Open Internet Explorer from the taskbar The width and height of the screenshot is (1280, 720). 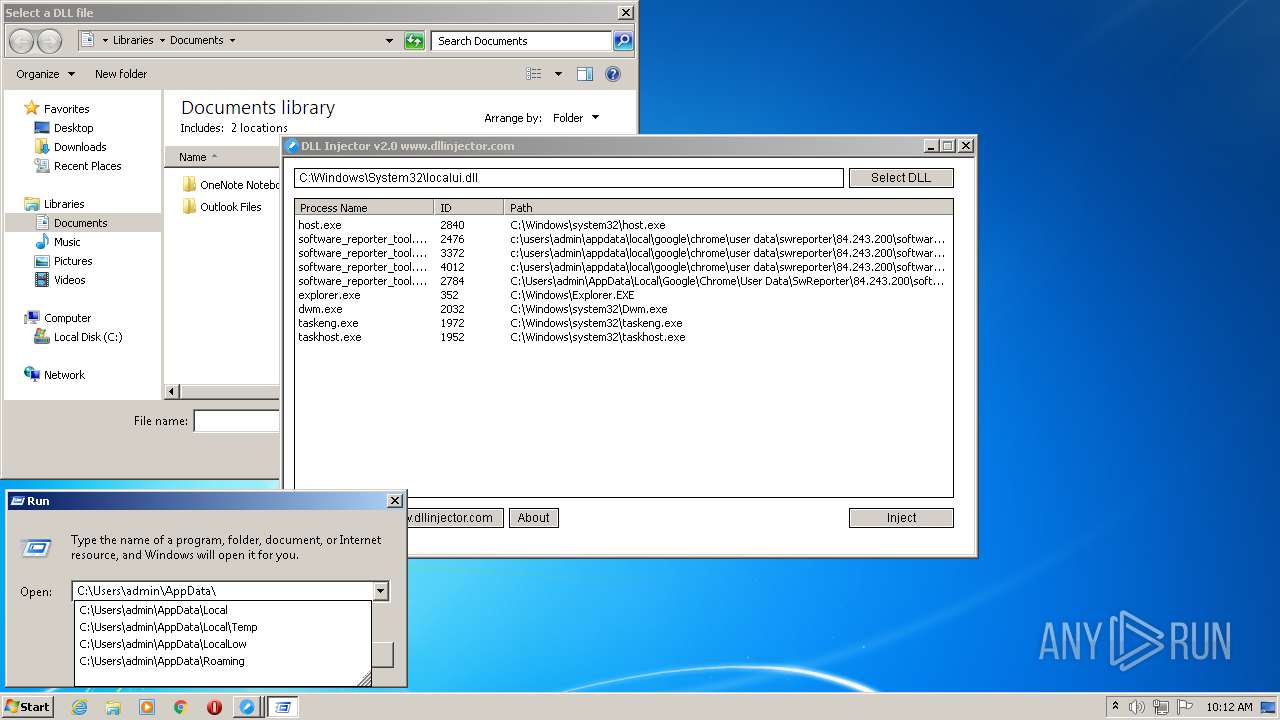(79, 707)
